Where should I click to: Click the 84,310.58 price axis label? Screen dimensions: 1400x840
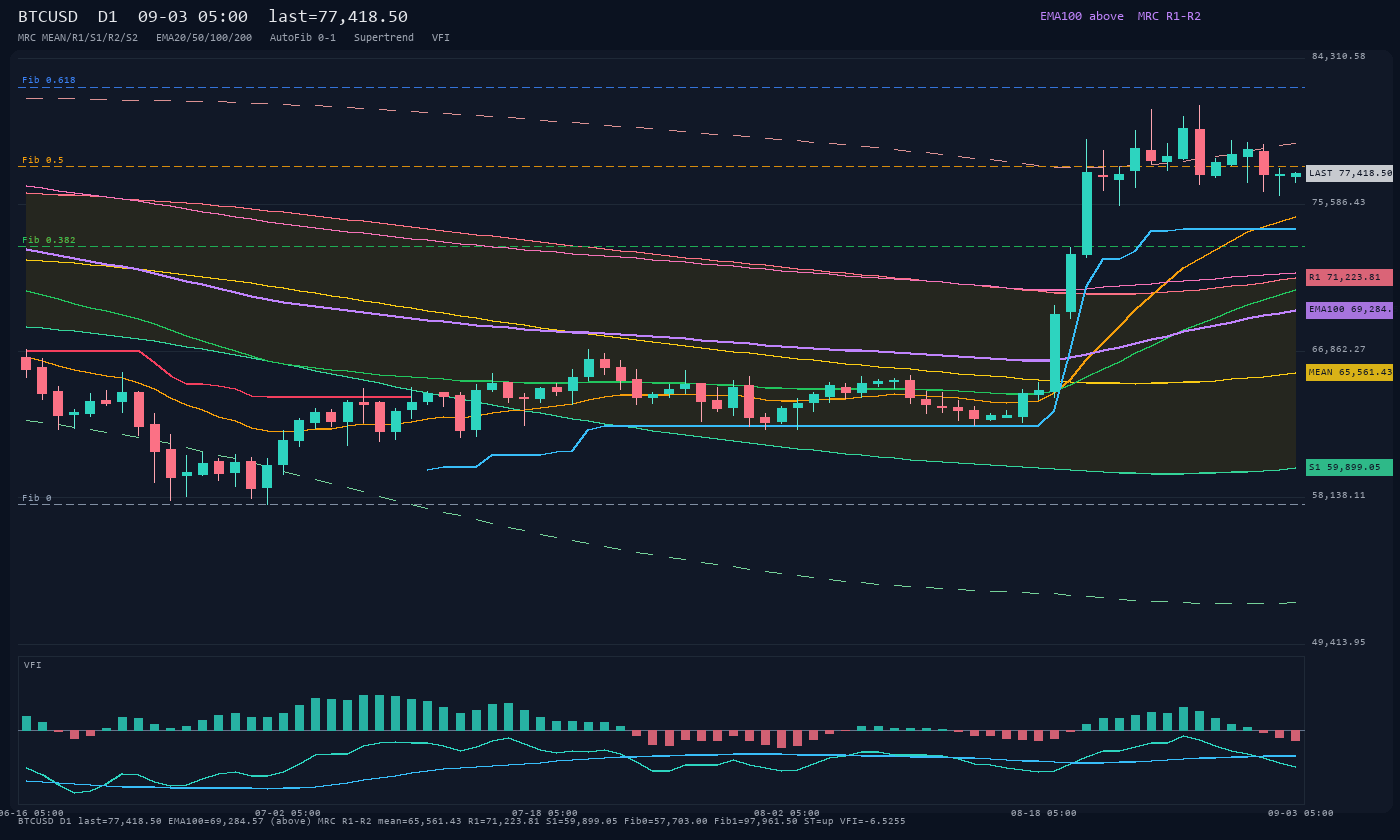pos(1338,56)
